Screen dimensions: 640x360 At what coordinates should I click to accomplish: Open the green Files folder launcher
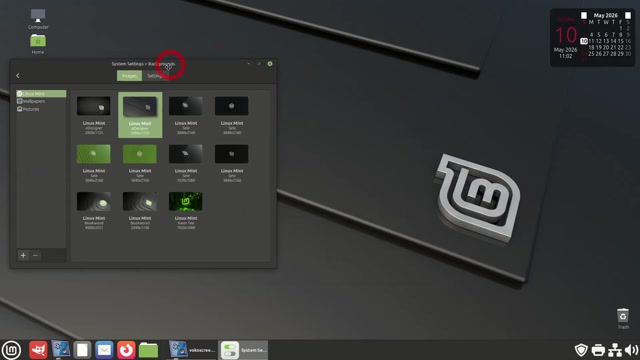click(x=148, y=350)
